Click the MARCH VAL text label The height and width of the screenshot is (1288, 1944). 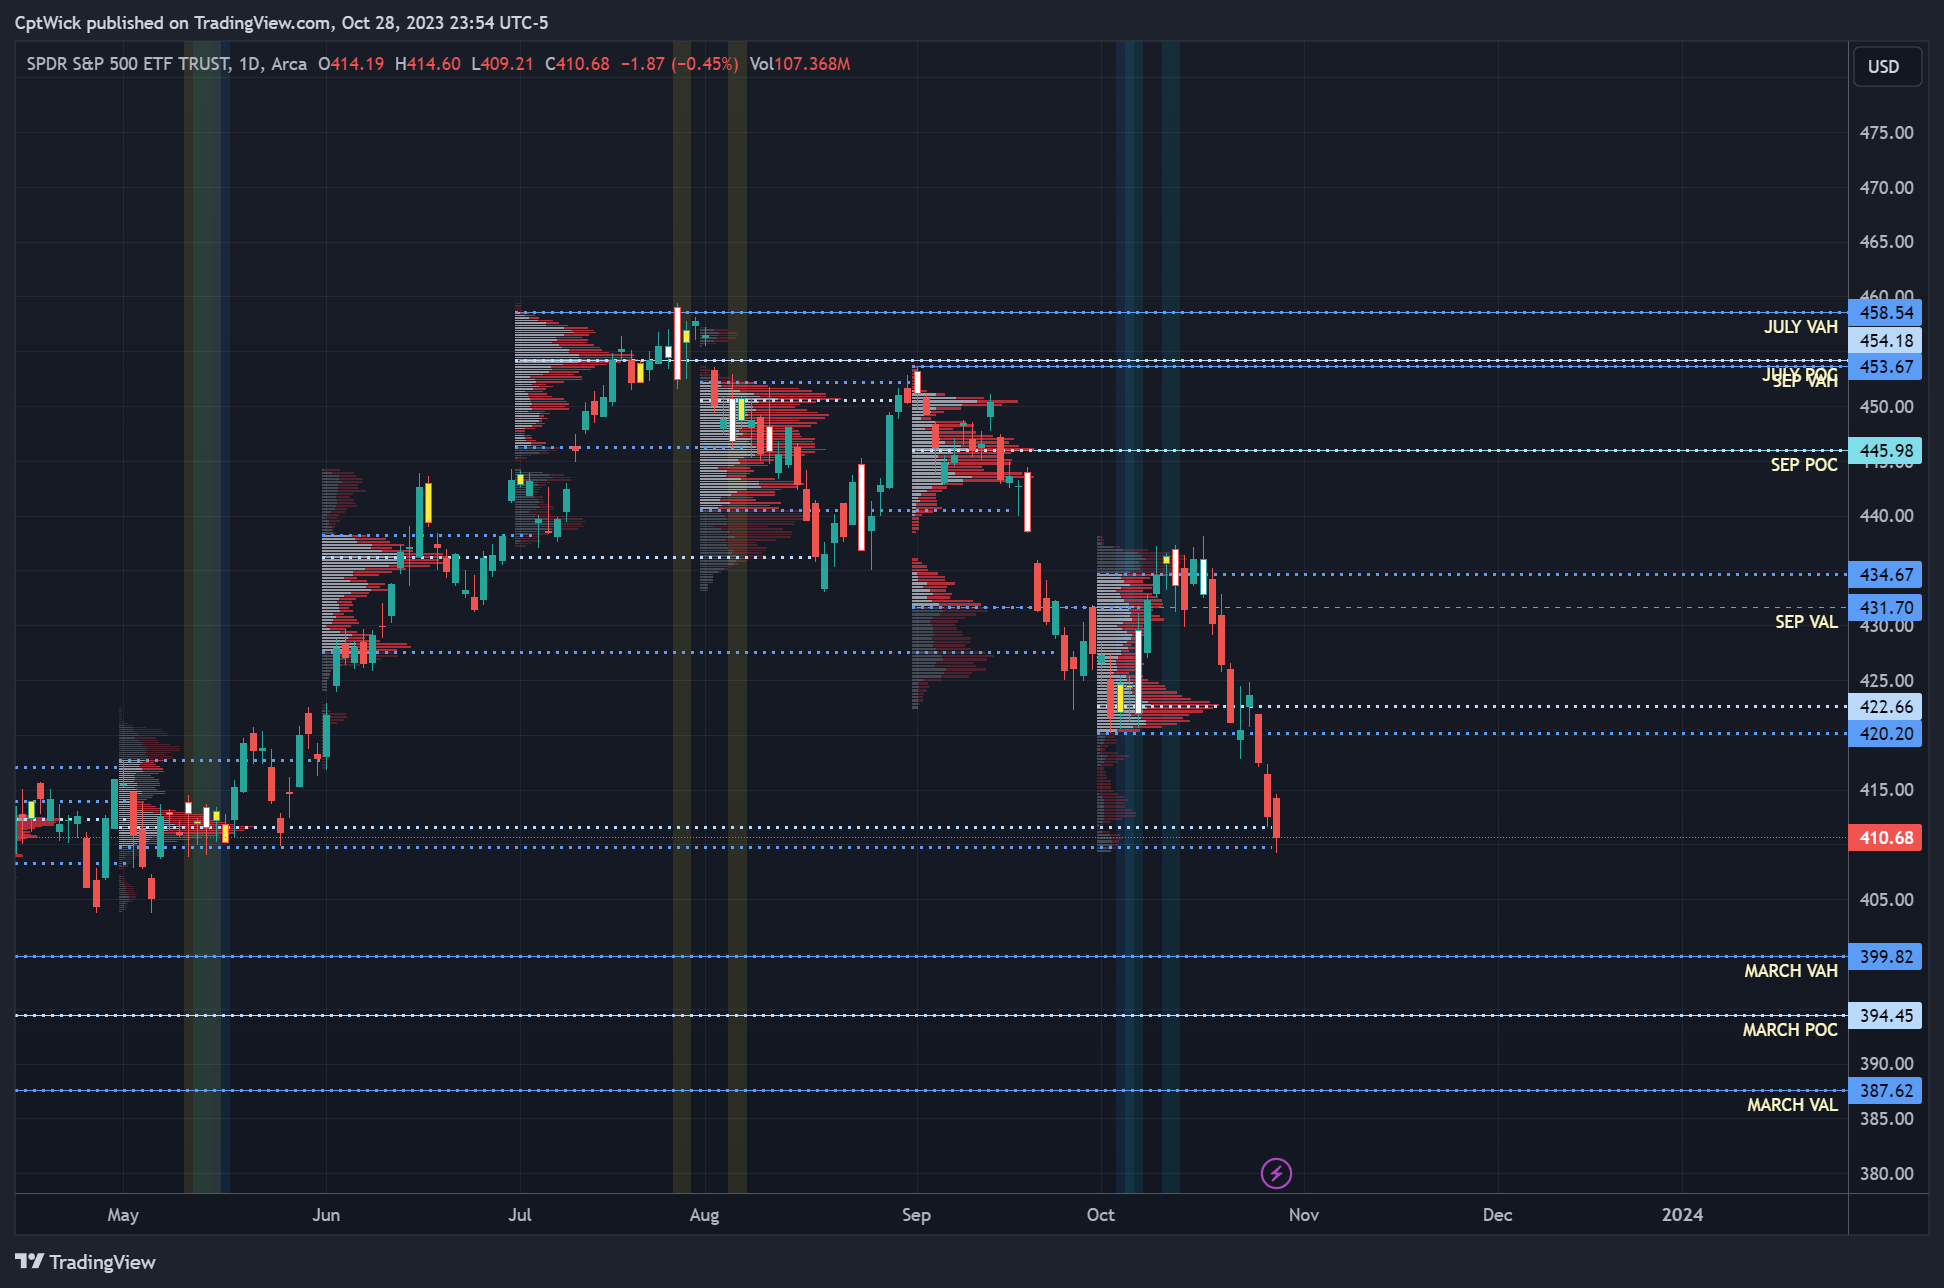[1791, 1105]
